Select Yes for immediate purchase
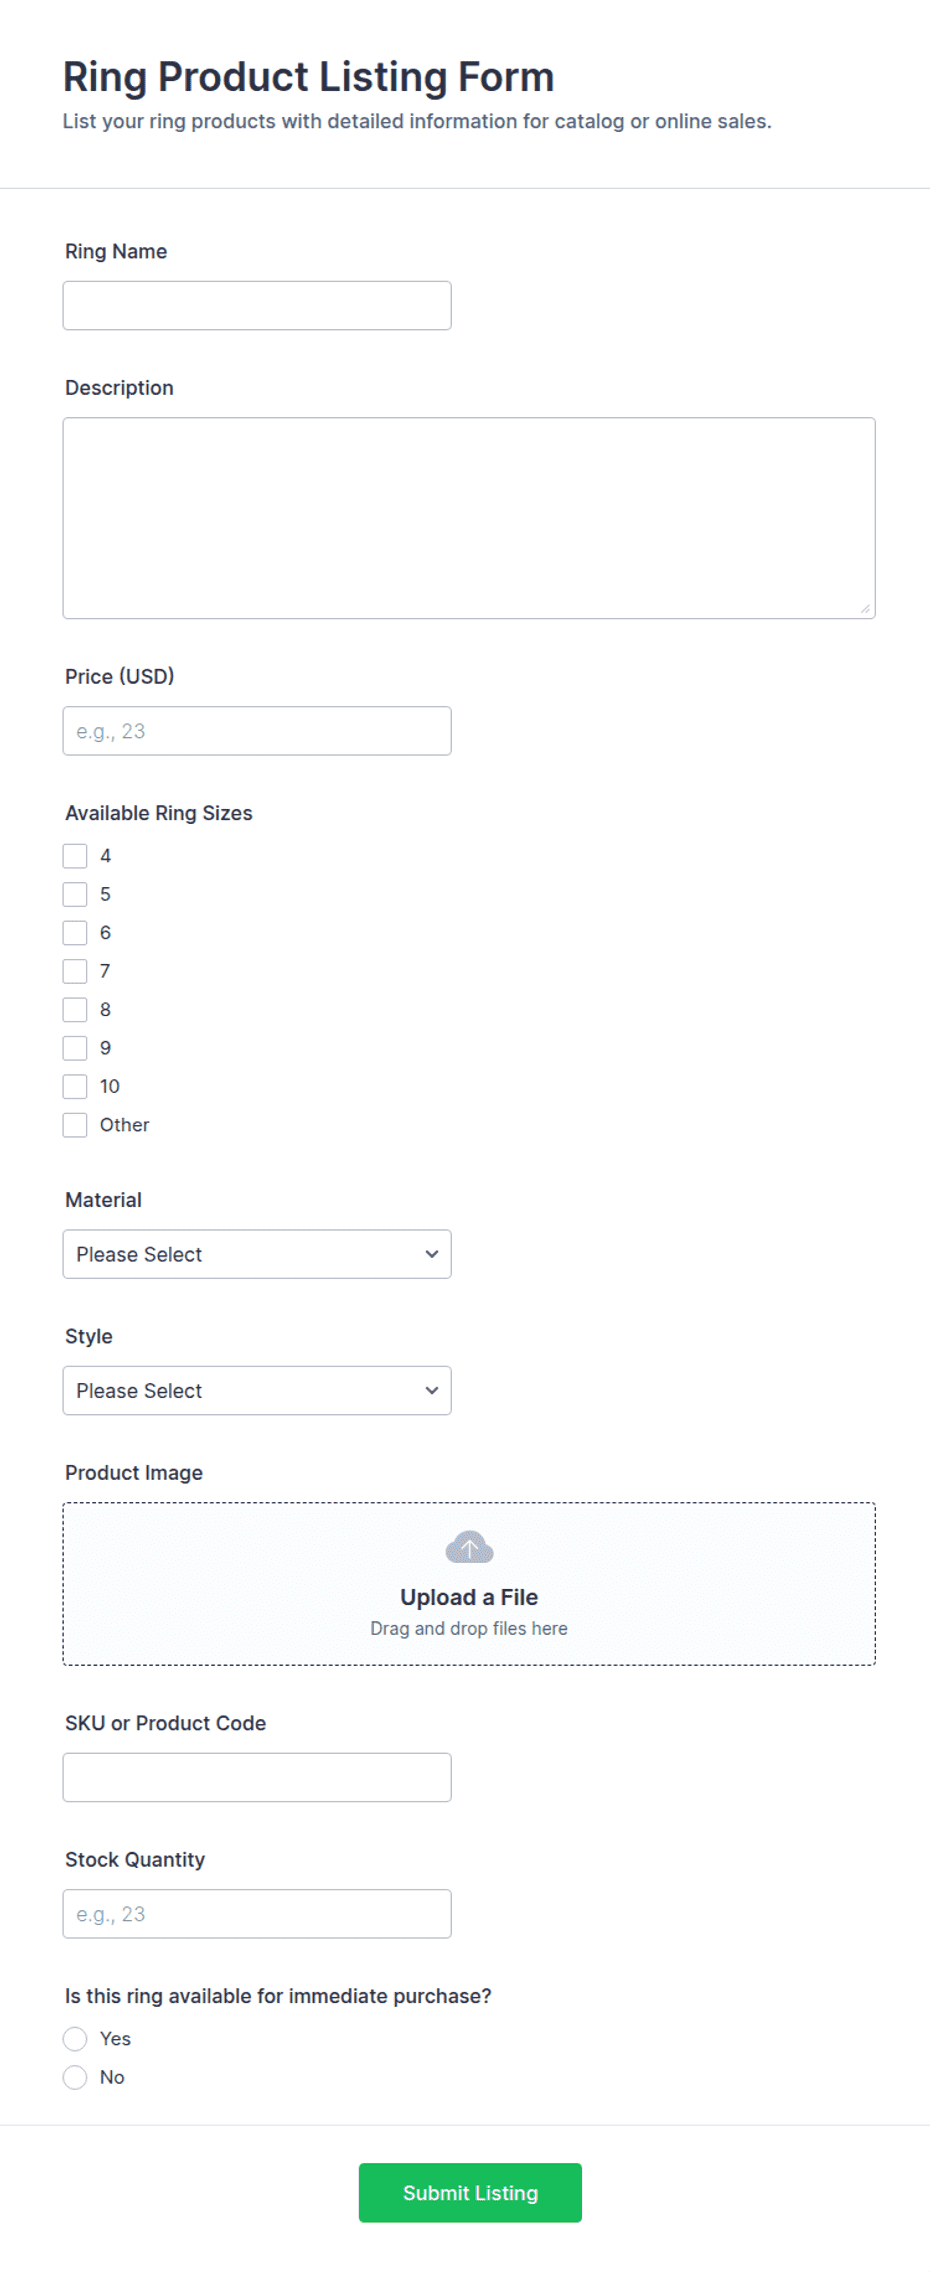Viewport: 930px width, 2272px height. 75,2039
